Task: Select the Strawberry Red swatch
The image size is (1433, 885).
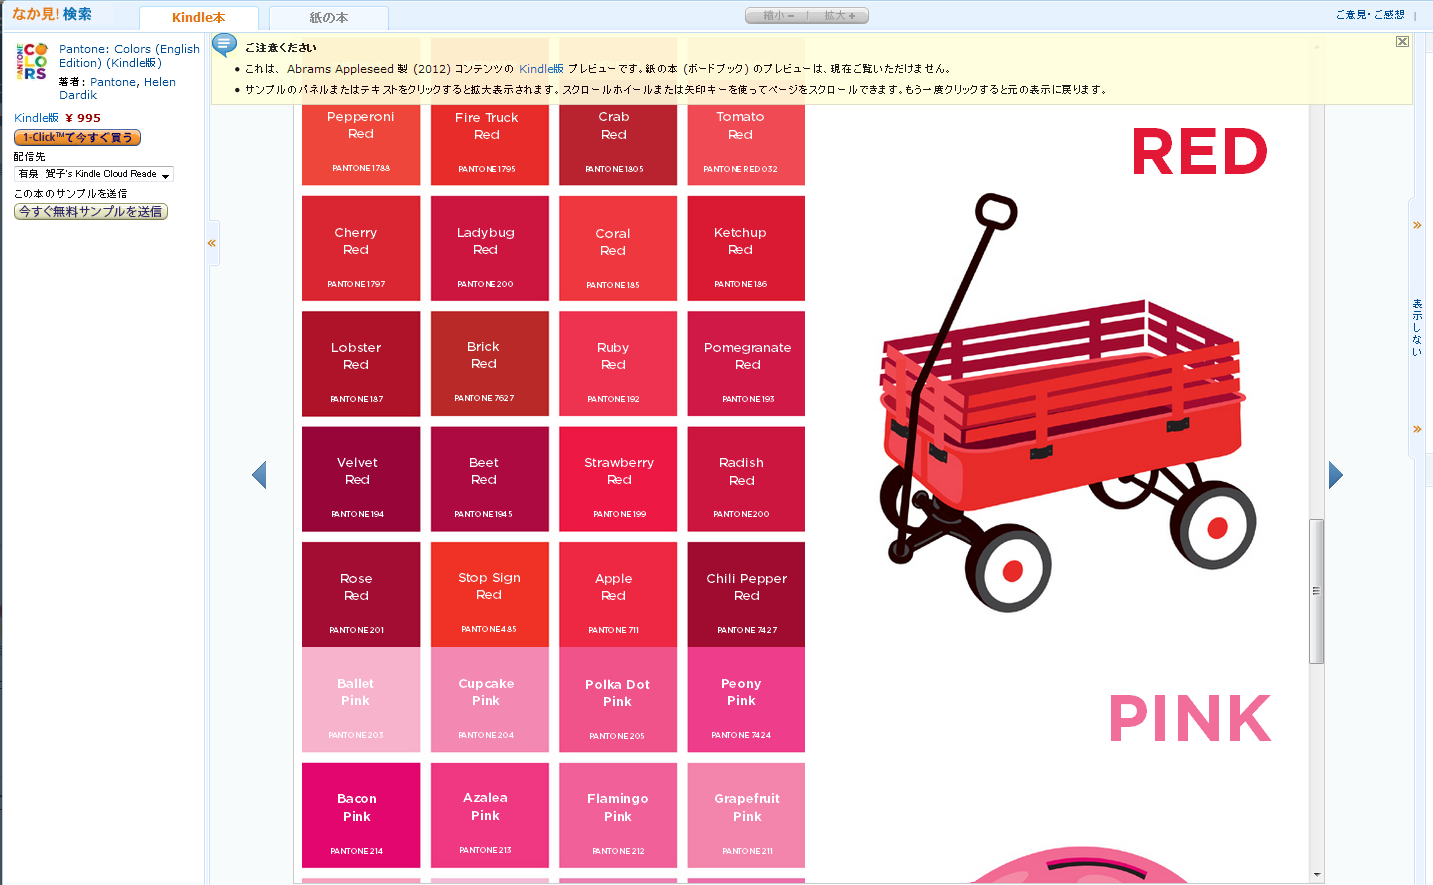Action: pyautogui.click(x=618, y=479)
